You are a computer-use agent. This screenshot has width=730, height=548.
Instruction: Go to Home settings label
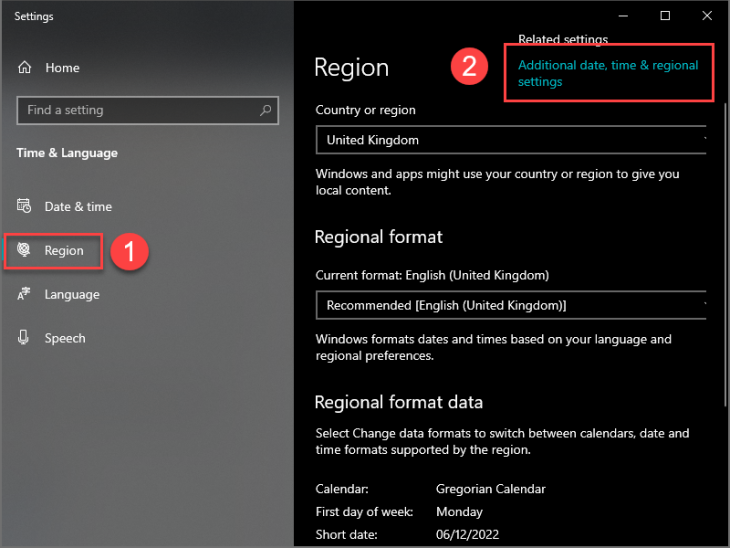click(x=62, y=68)
